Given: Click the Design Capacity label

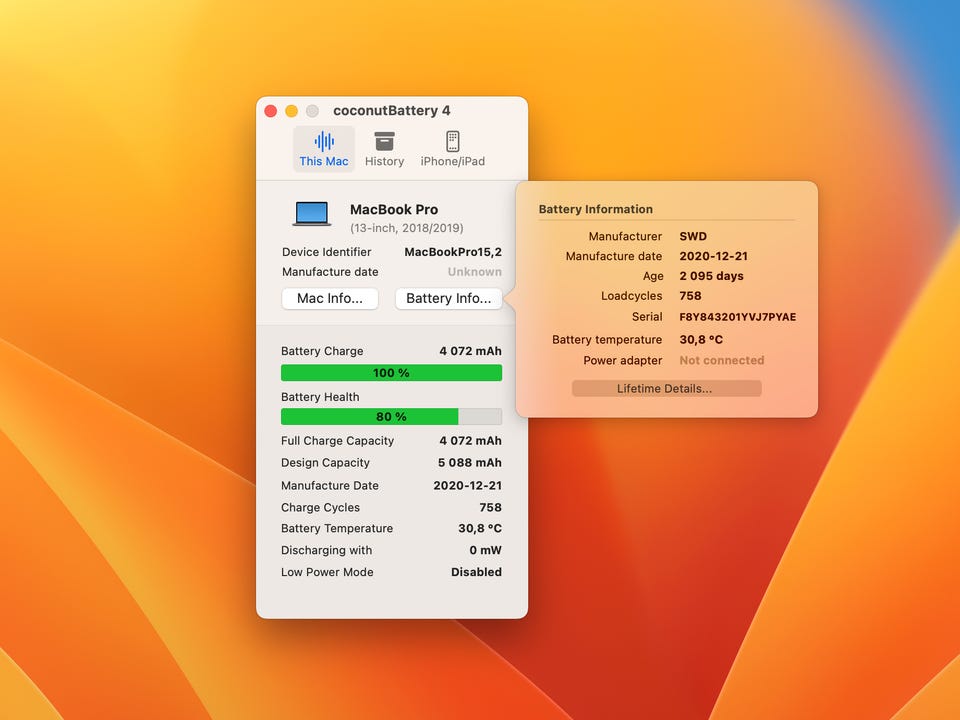Looking at the screenshot, I should 325,463.
